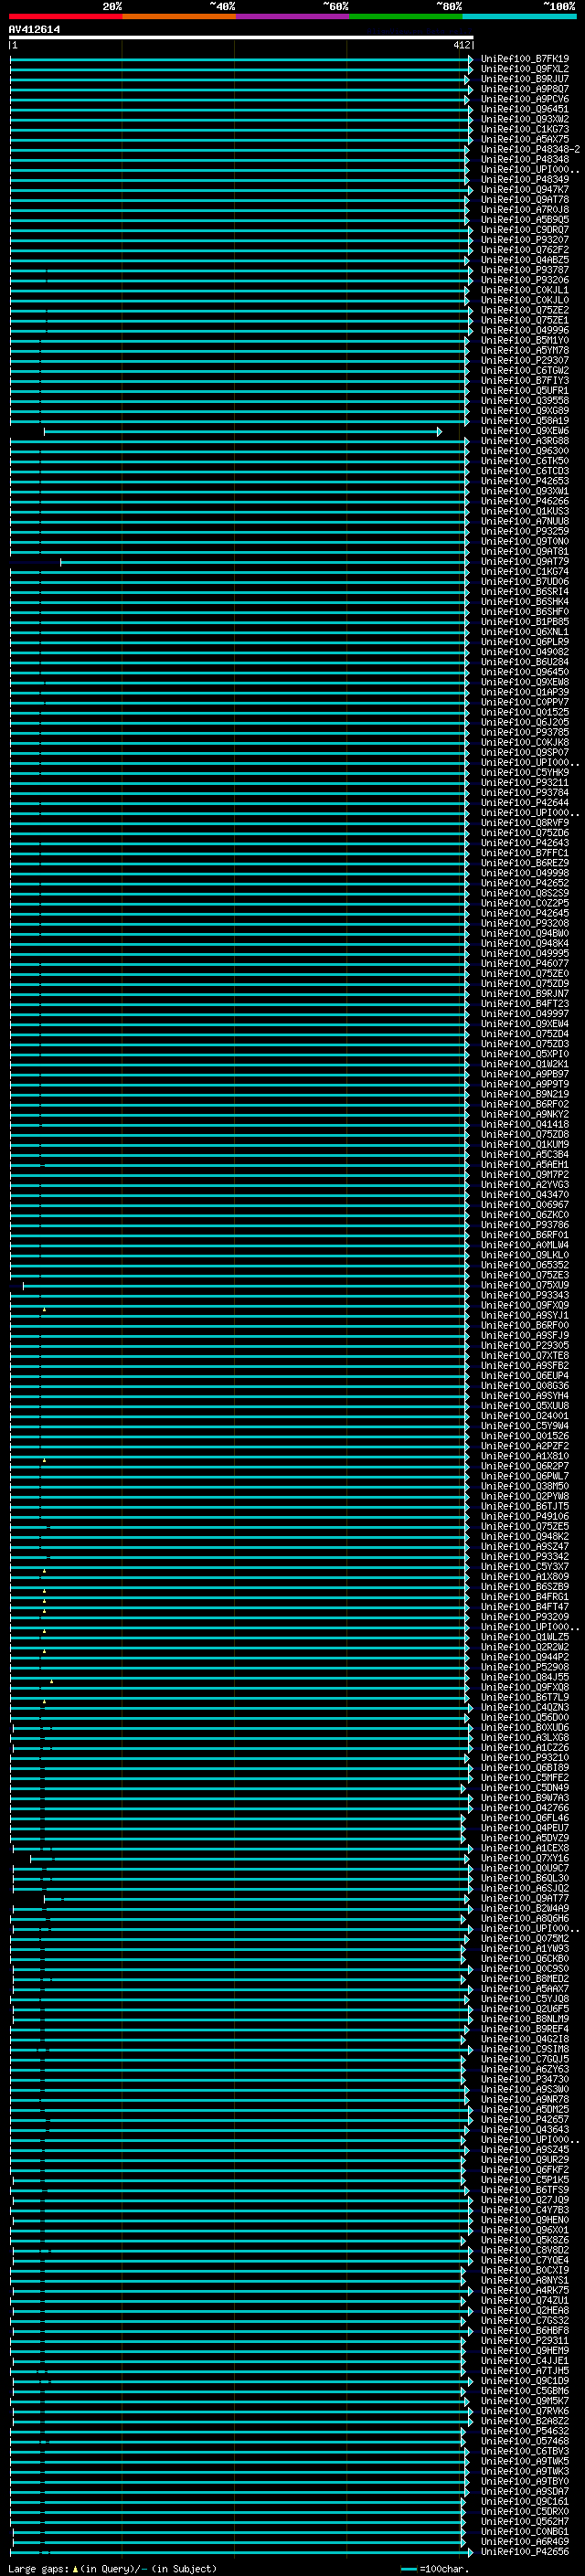Select the UniRef100_P29305 entry
This screenshot has width=585, height=2576.
[x=524, y=1346]
